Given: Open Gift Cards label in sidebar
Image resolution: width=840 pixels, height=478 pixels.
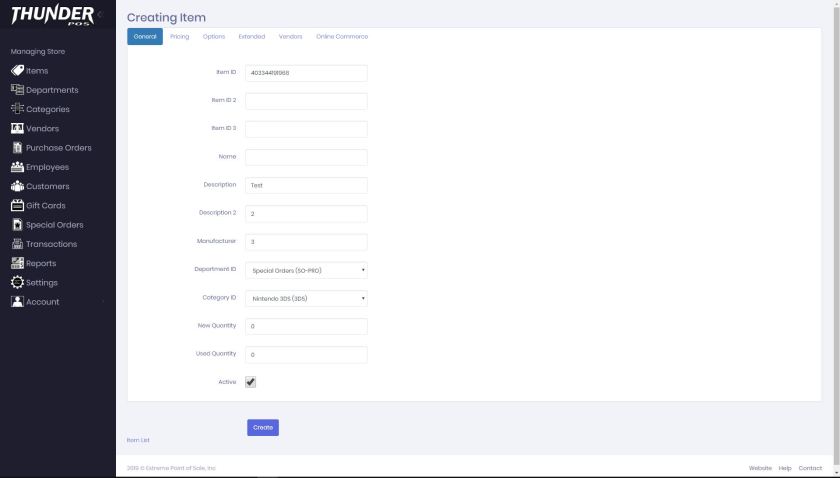Looking at the screenshot, I should (46, 206).
